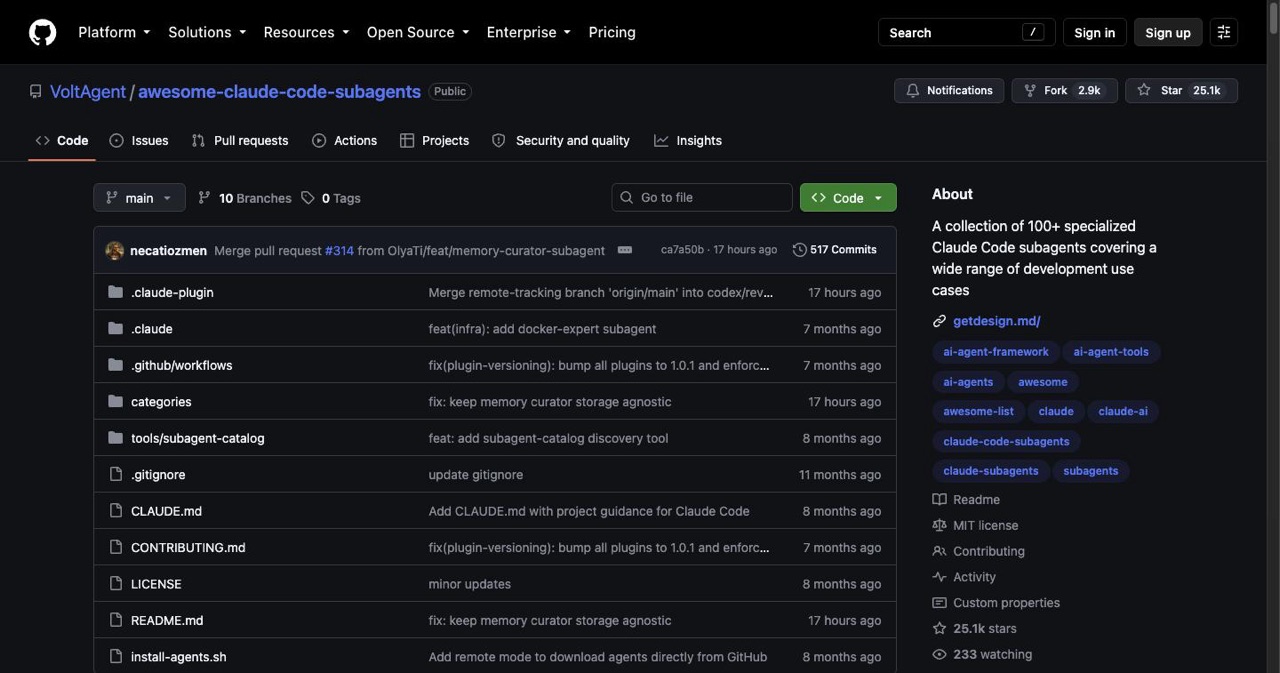Expand the Resources menu

pyautogui.click(x=306, y=32)
